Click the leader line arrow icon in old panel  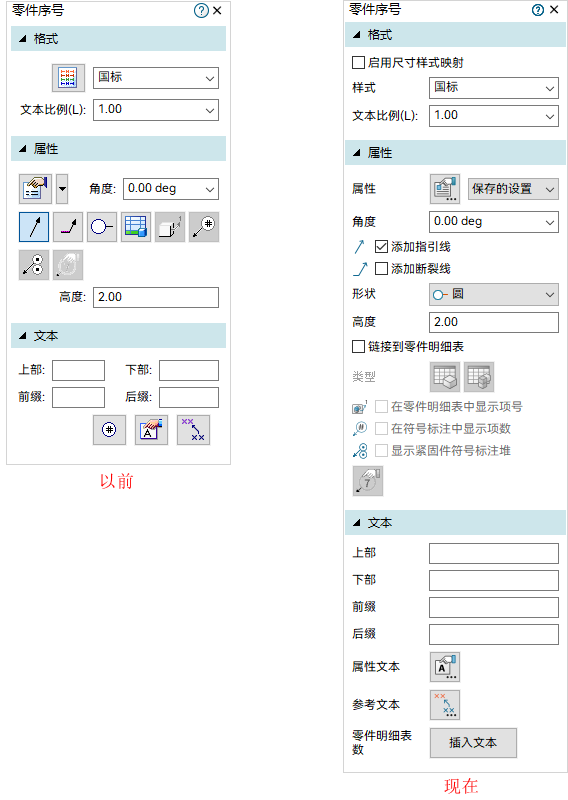tap(34, 227)
